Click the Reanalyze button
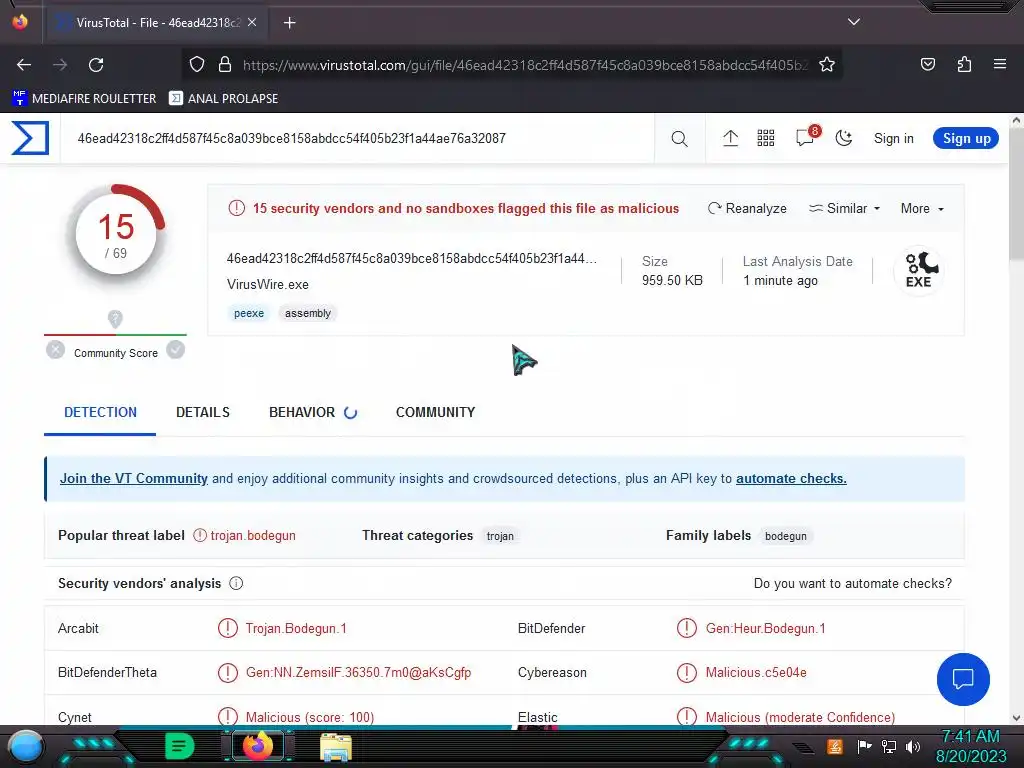This screenshot has width=1024, height=768. 747,208
